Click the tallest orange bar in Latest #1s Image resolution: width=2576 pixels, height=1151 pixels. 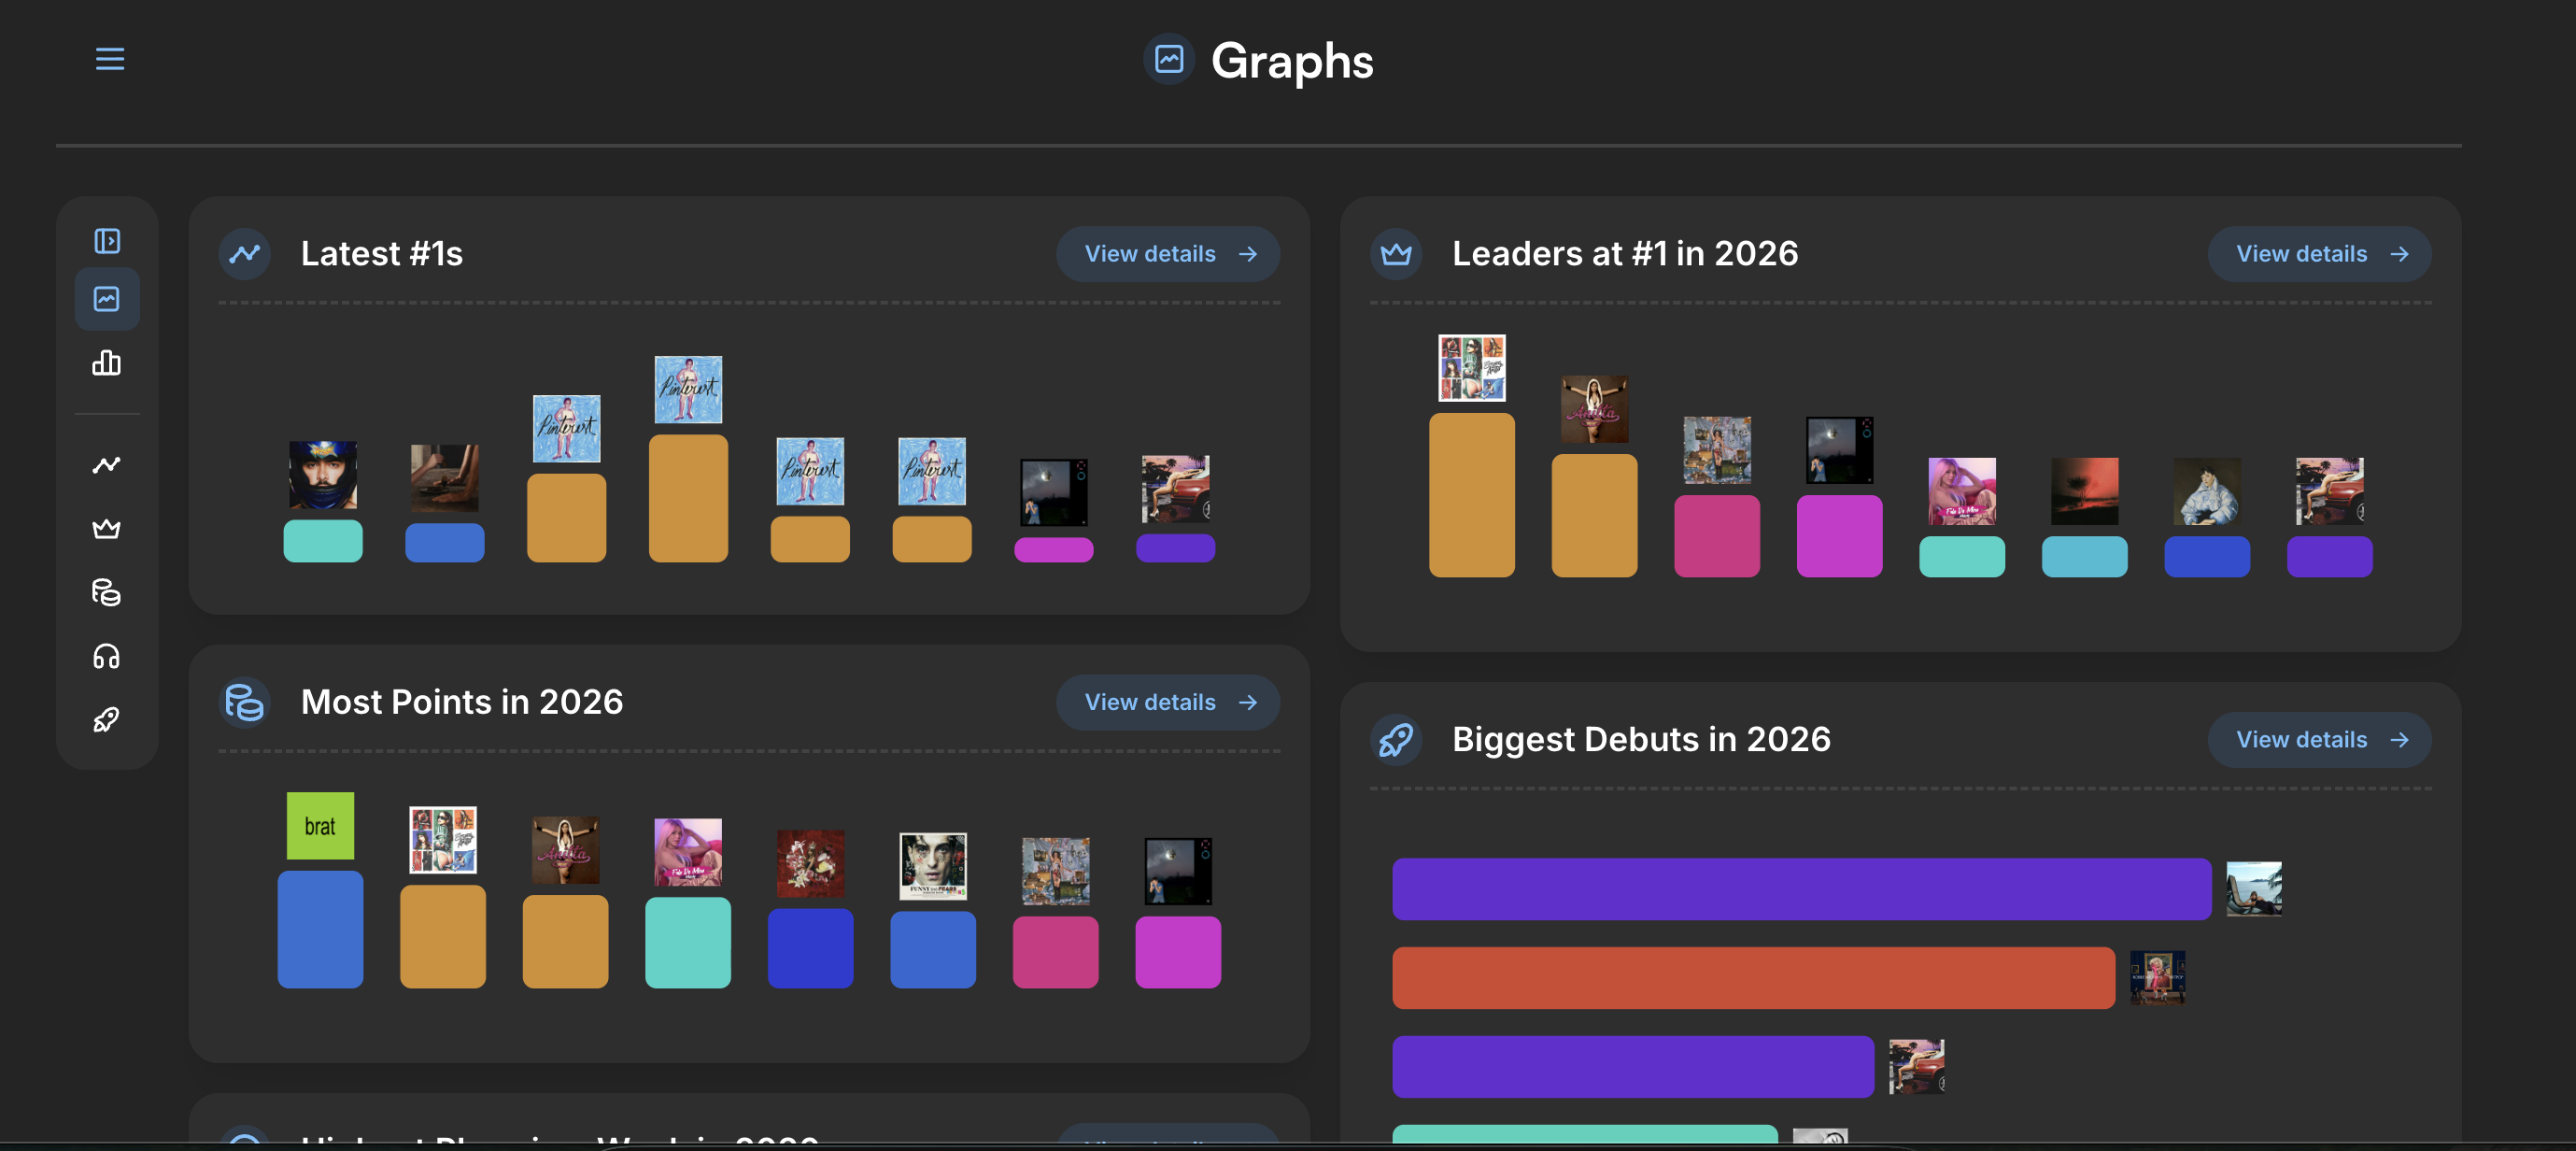(x=689, y=498)
